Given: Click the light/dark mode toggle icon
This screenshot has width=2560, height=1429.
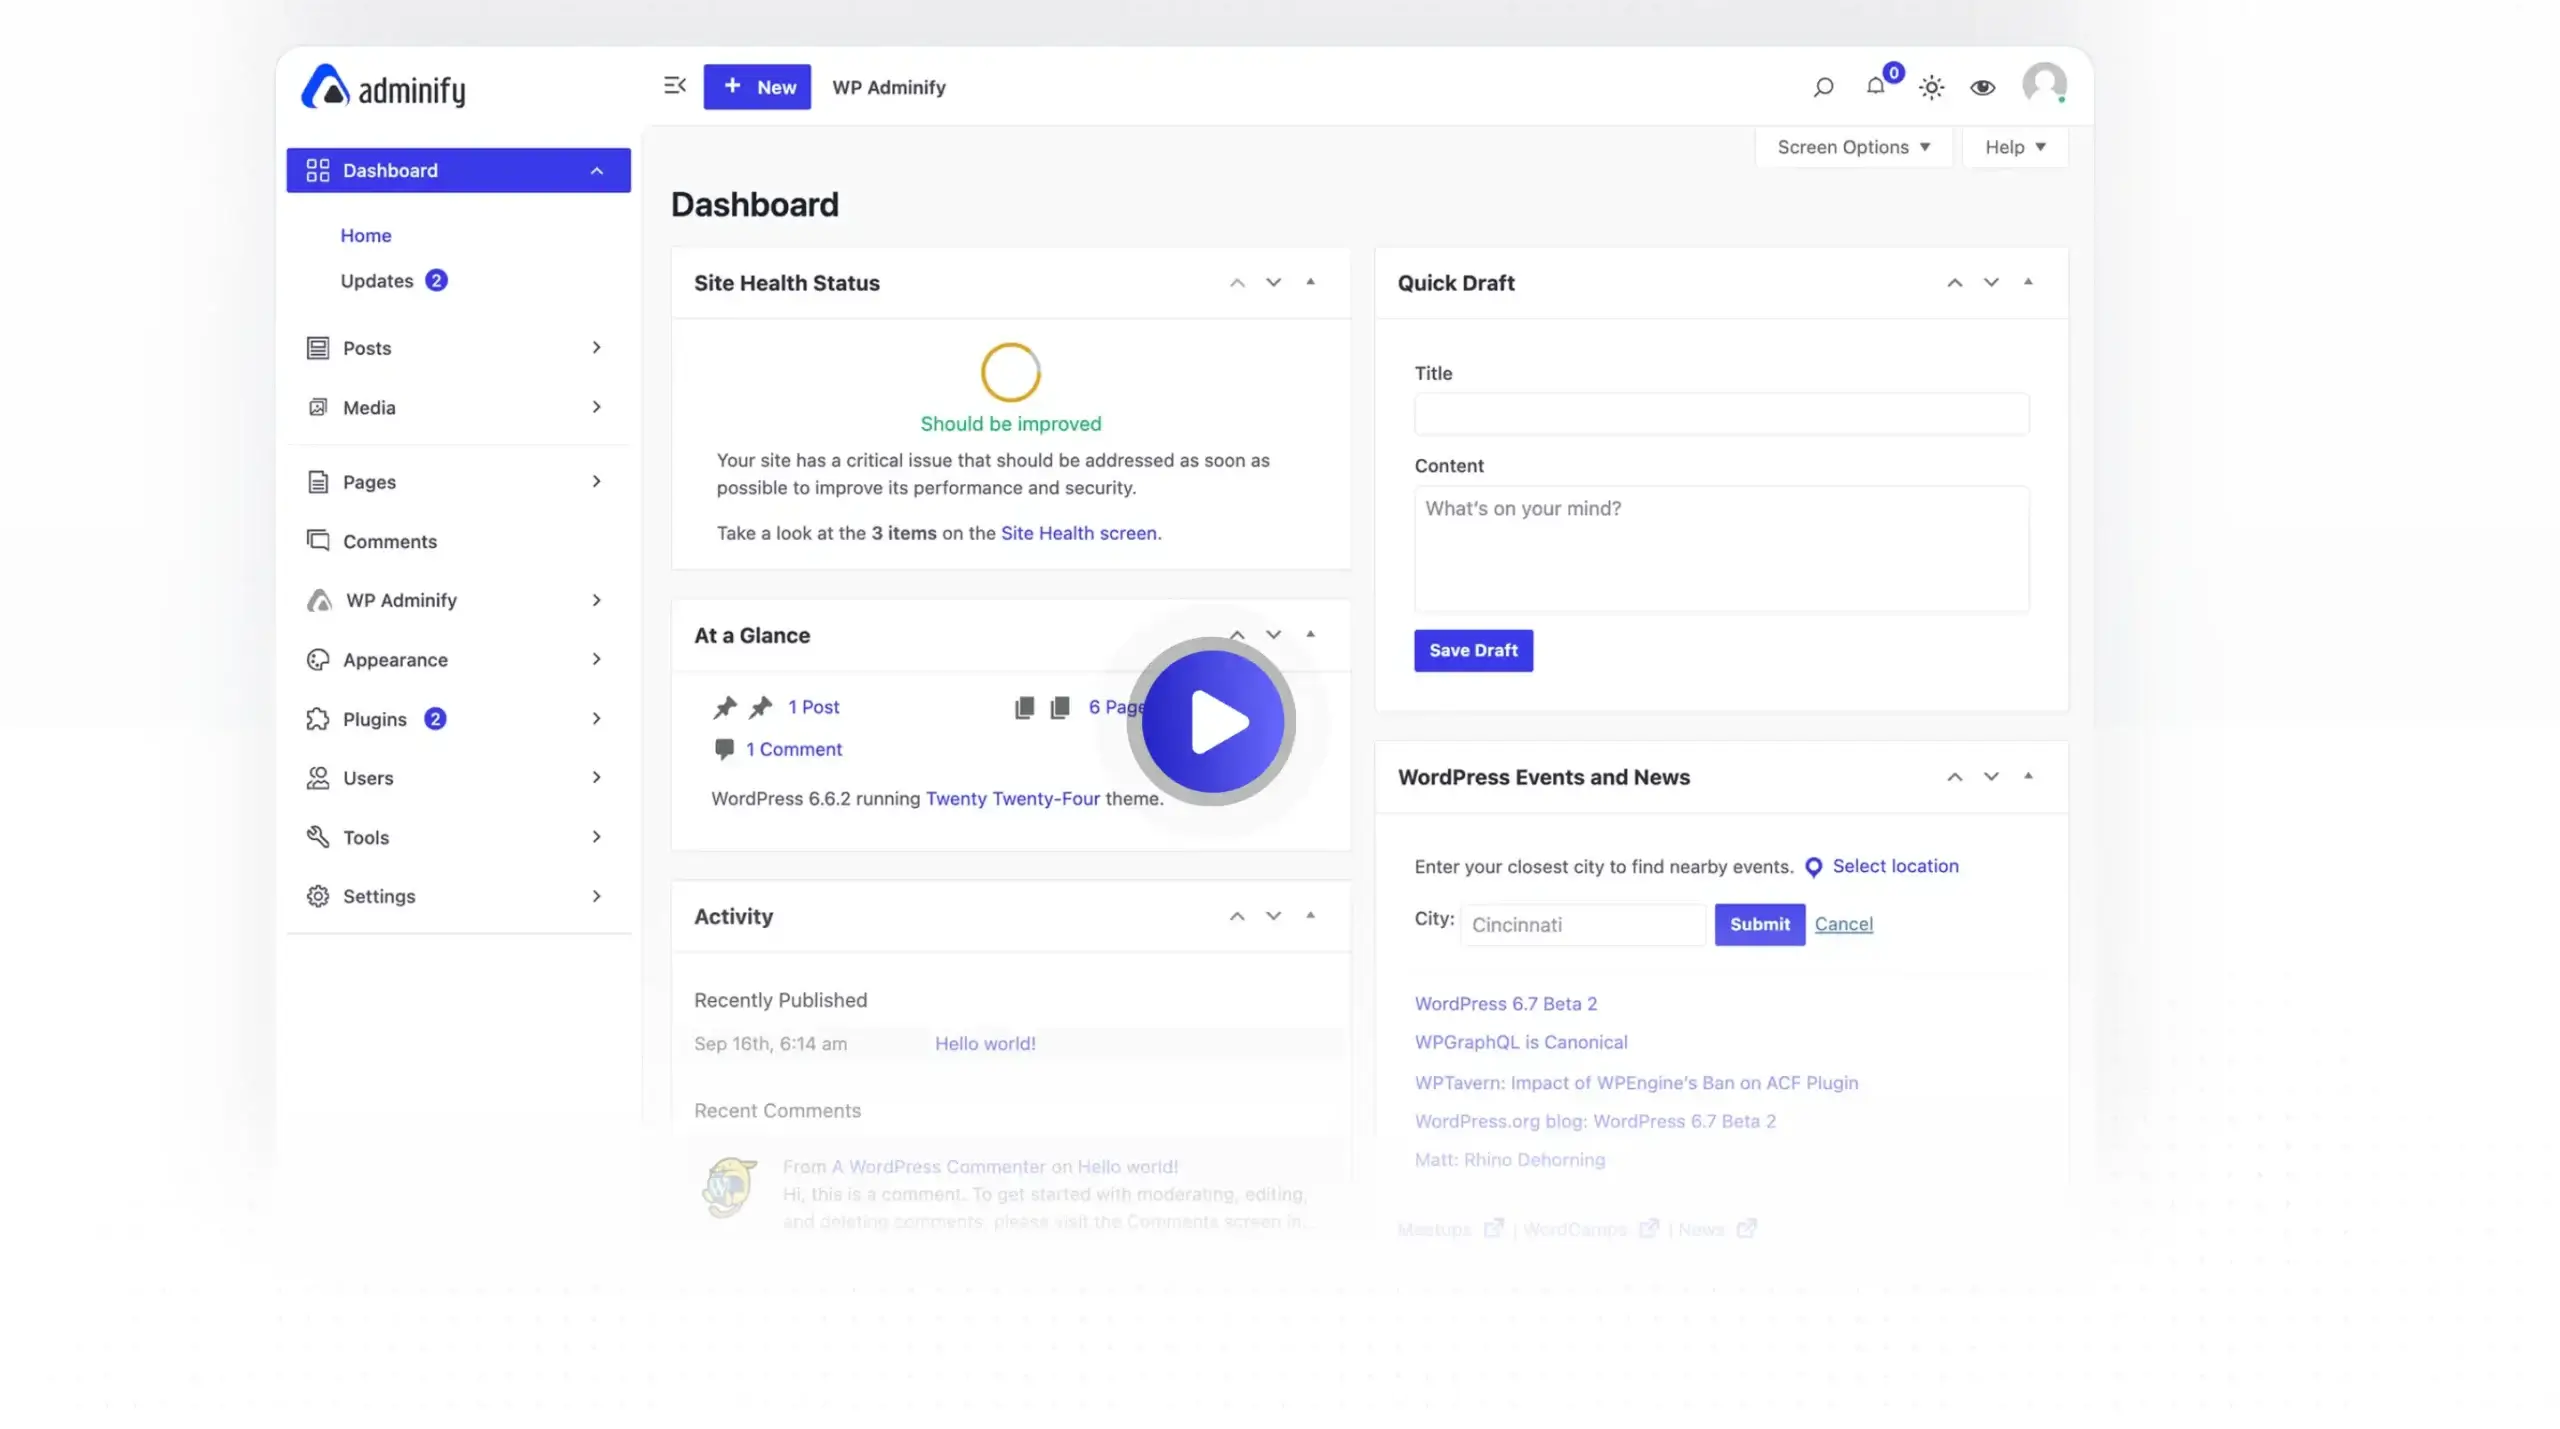Looking at the screenshot, I should pyautogui.click(x=1929, y=86).
